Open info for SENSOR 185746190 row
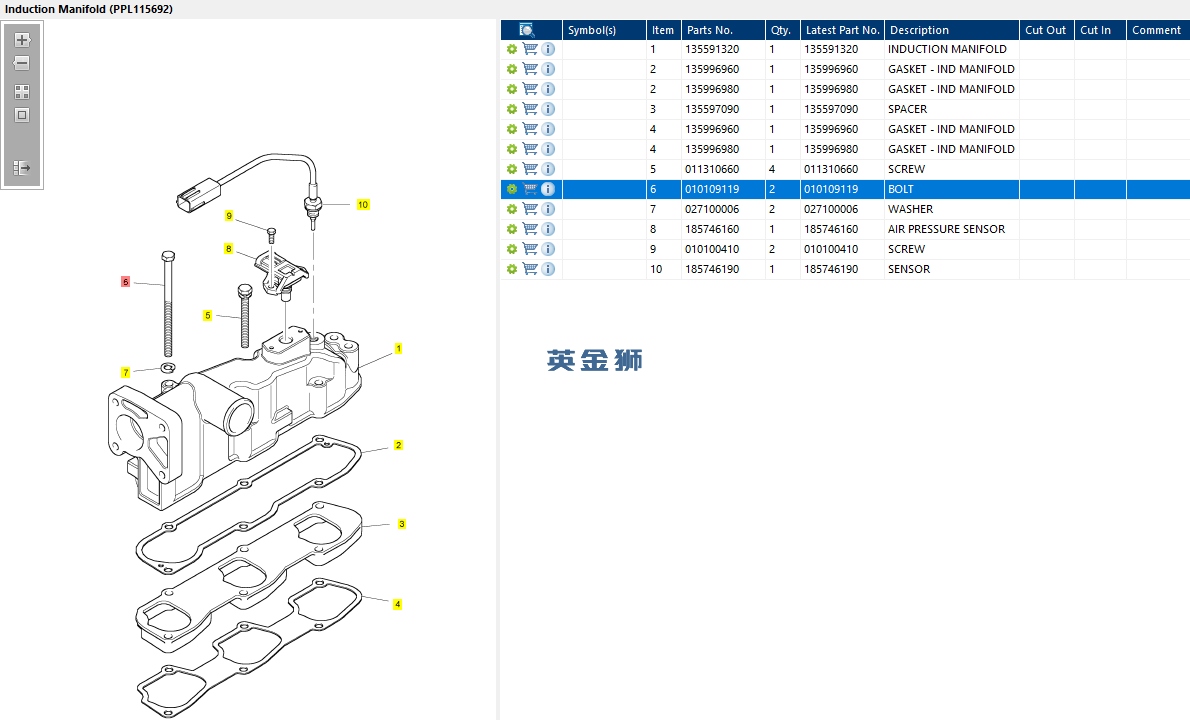1190x720 pixels. pos(548,269)
